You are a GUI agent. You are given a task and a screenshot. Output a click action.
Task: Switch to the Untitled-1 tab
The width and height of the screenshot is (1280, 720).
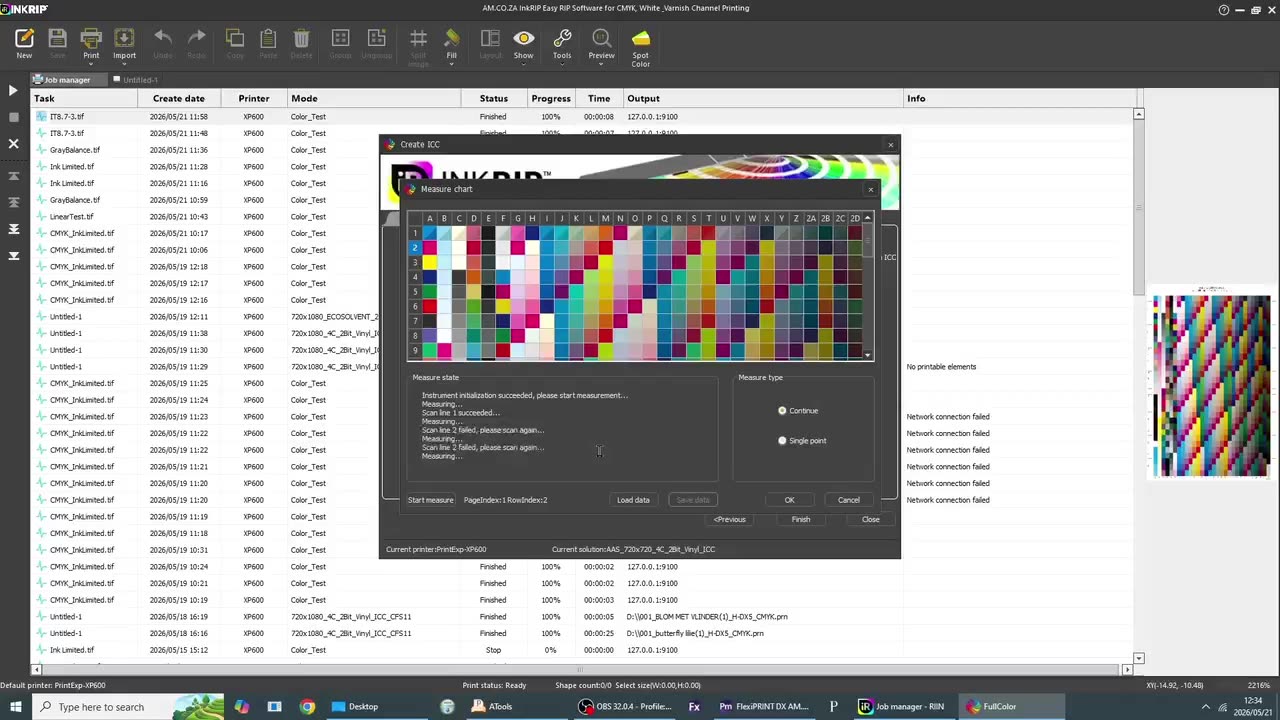tap(136, 80)
